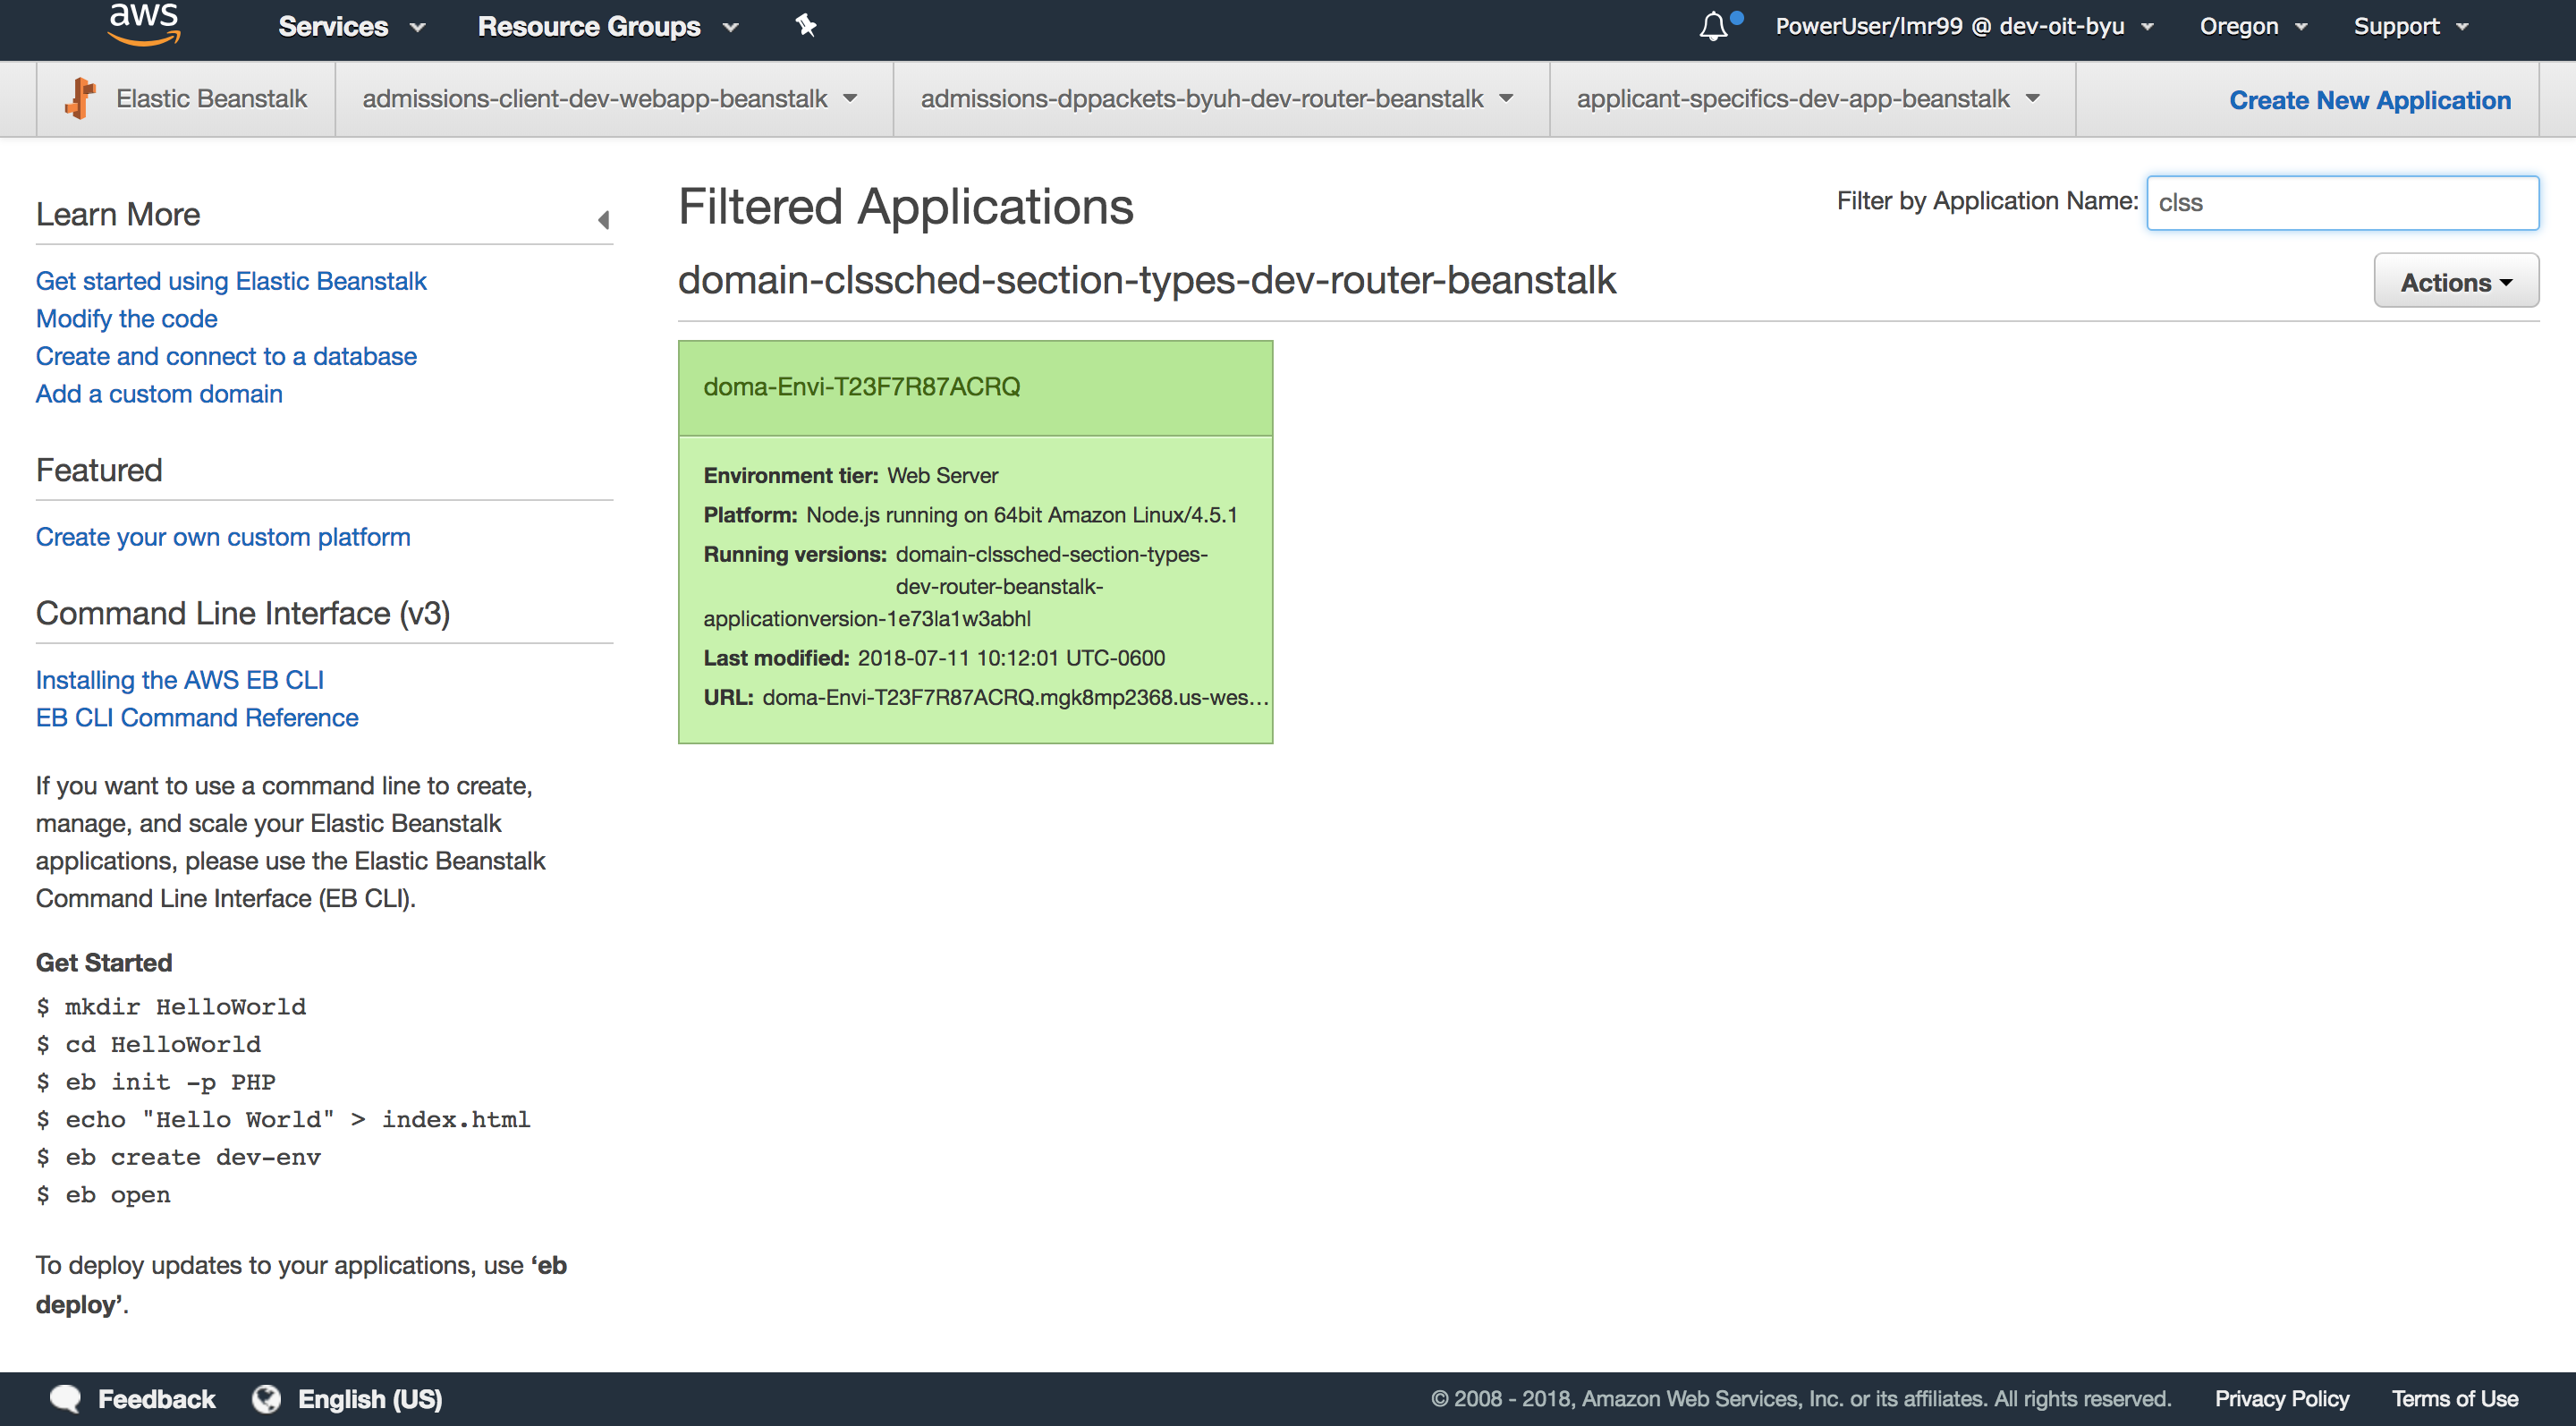Viewport: 2576px width, 1426px height.
Task: Collapse the Learn More side panel arrow
Action: click(604, 219)
